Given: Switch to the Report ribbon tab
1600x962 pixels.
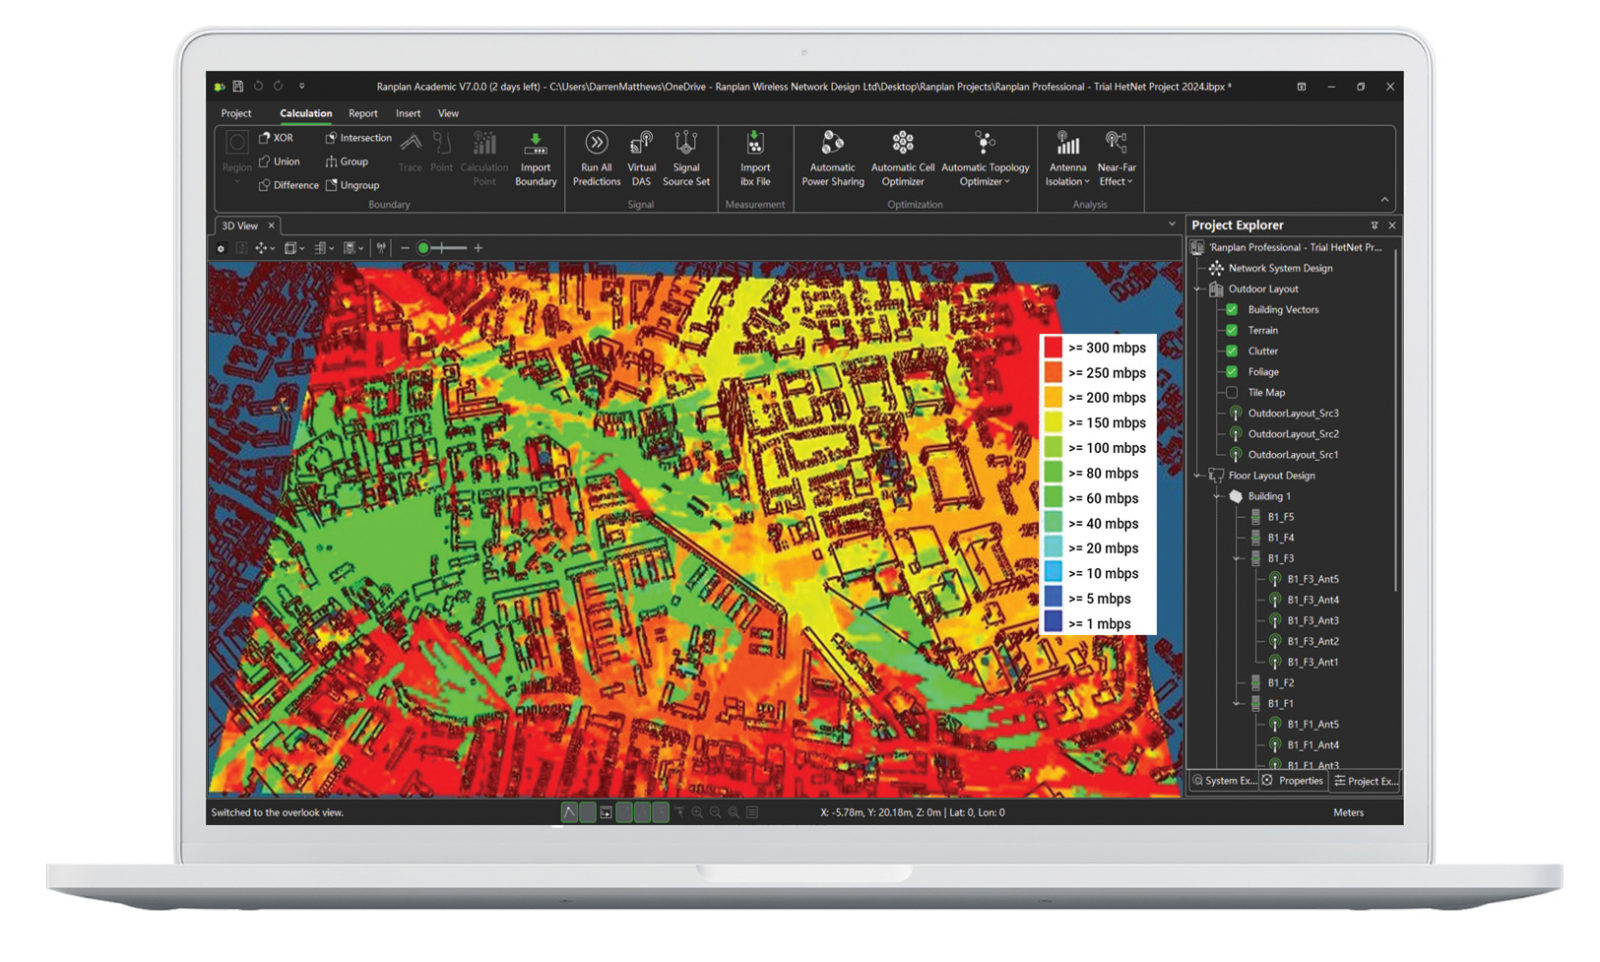Looking at the screenshot, I should pos(363,113).
